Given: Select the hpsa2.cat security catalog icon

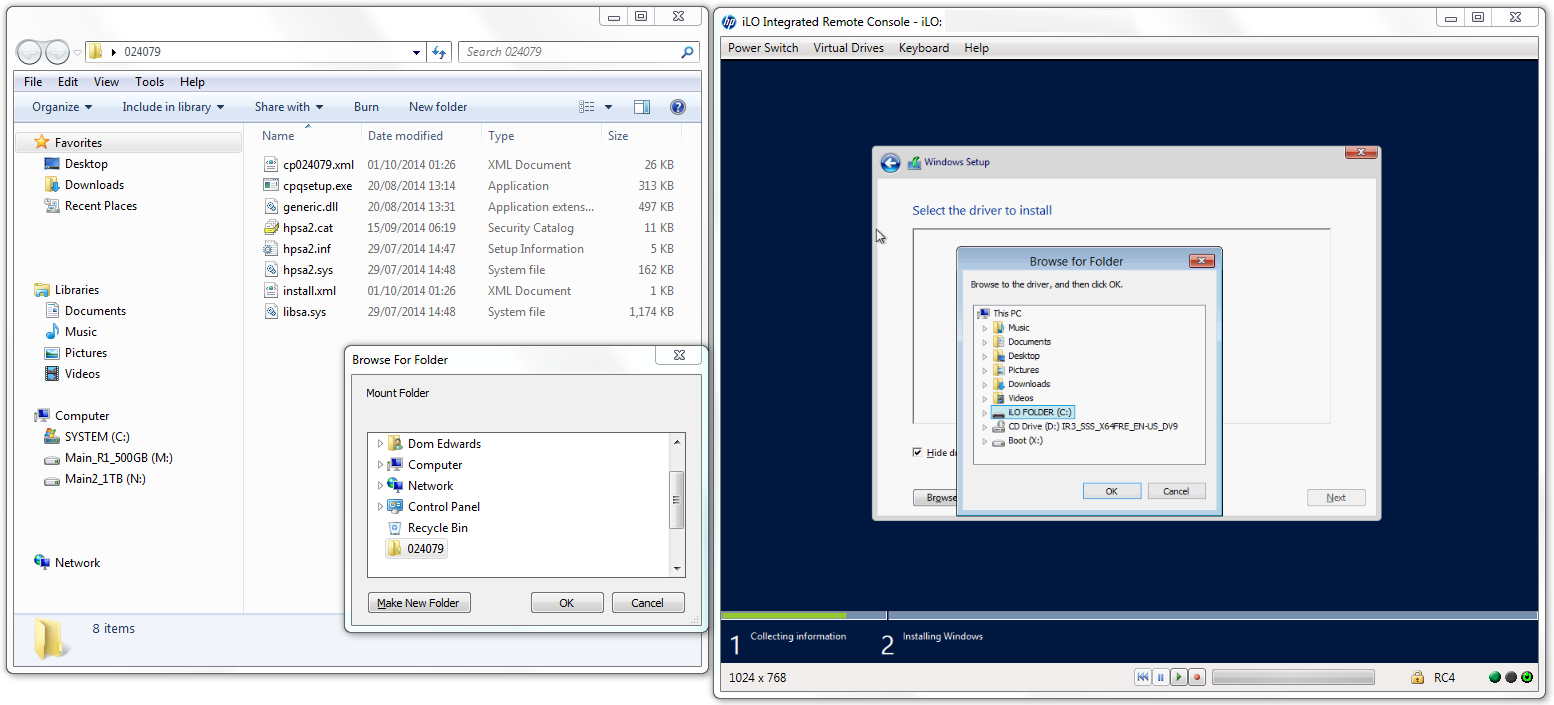Looking at the screenshot, I should [x=271, y=228].
